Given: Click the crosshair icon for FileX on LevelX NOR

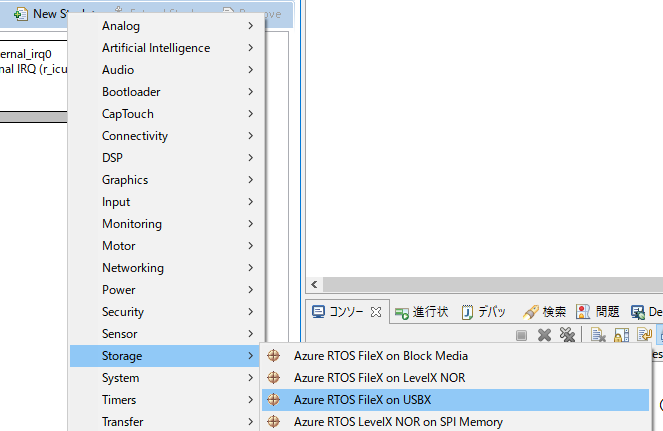Looking at the screenshot, I should click(274, 377).
